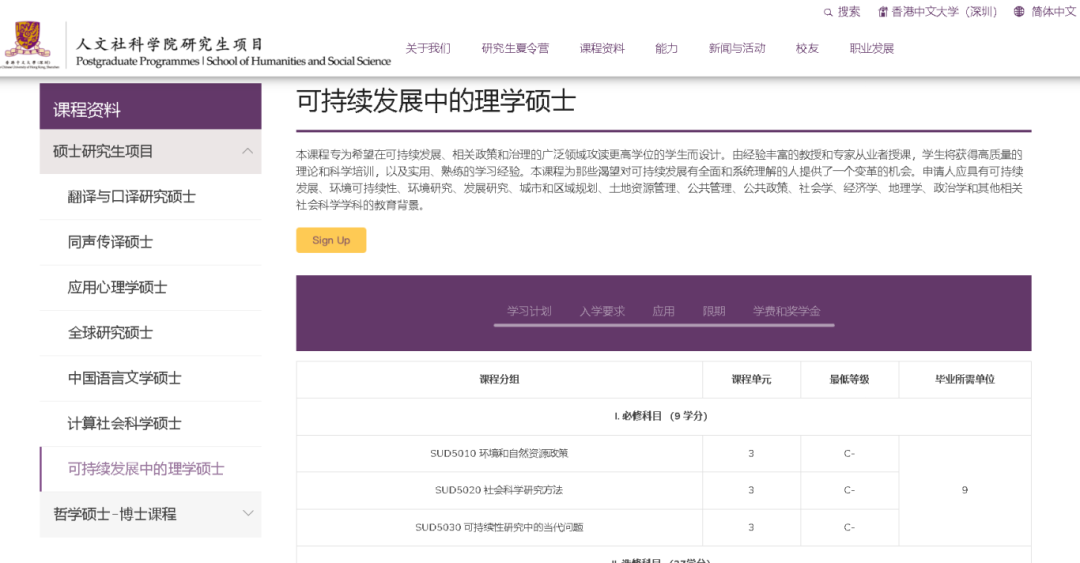This screenshot has width=1080, height=563.
Task: Click the 课程资料 sidebar header
Action: click(x=150, y=107)
